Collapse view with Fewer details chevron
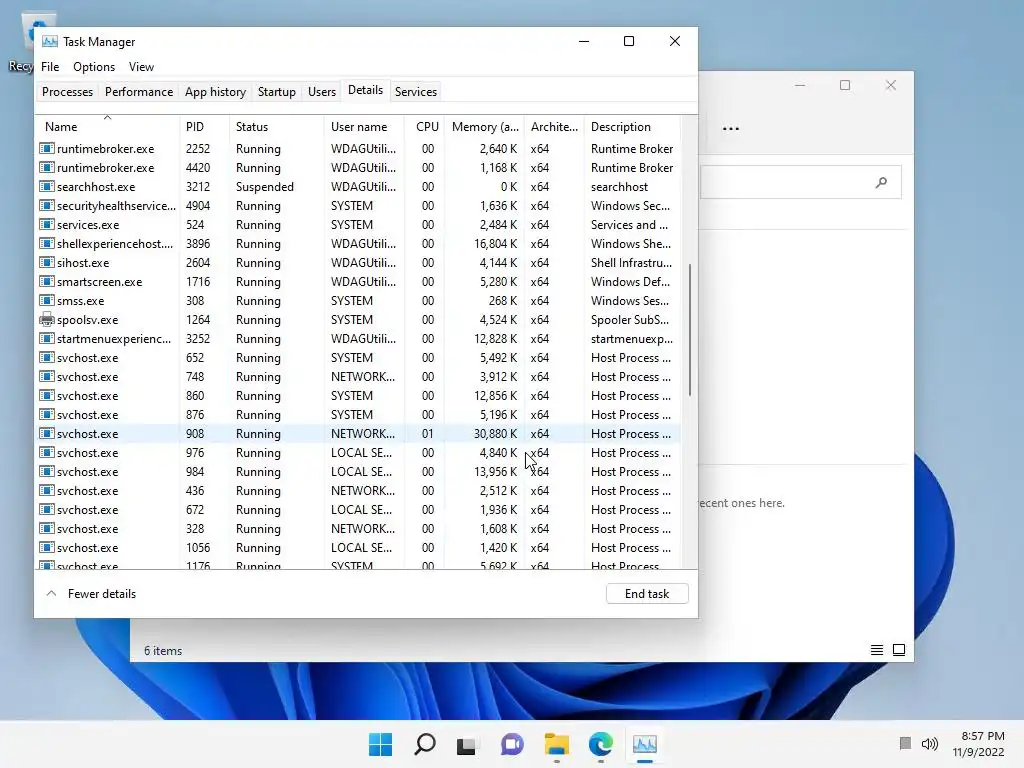The image size is (1024, 768). coord(52,594)
